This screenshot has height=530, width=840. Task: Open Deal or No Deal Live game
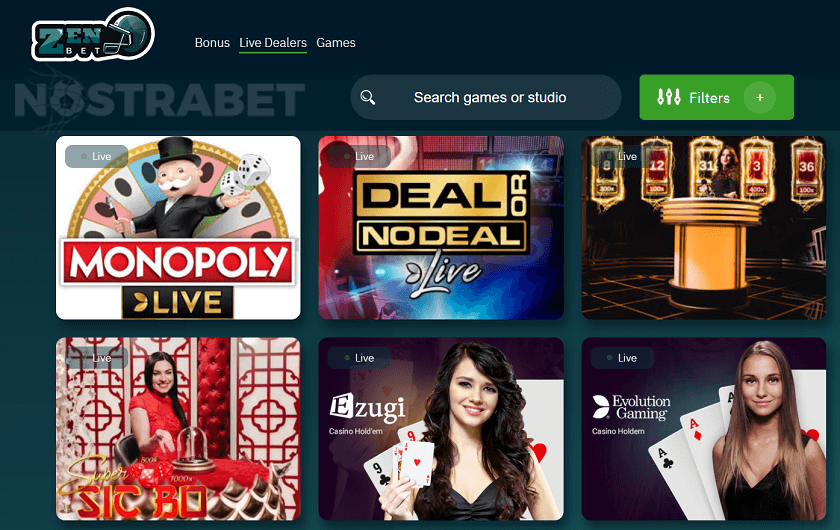point(441,228)
